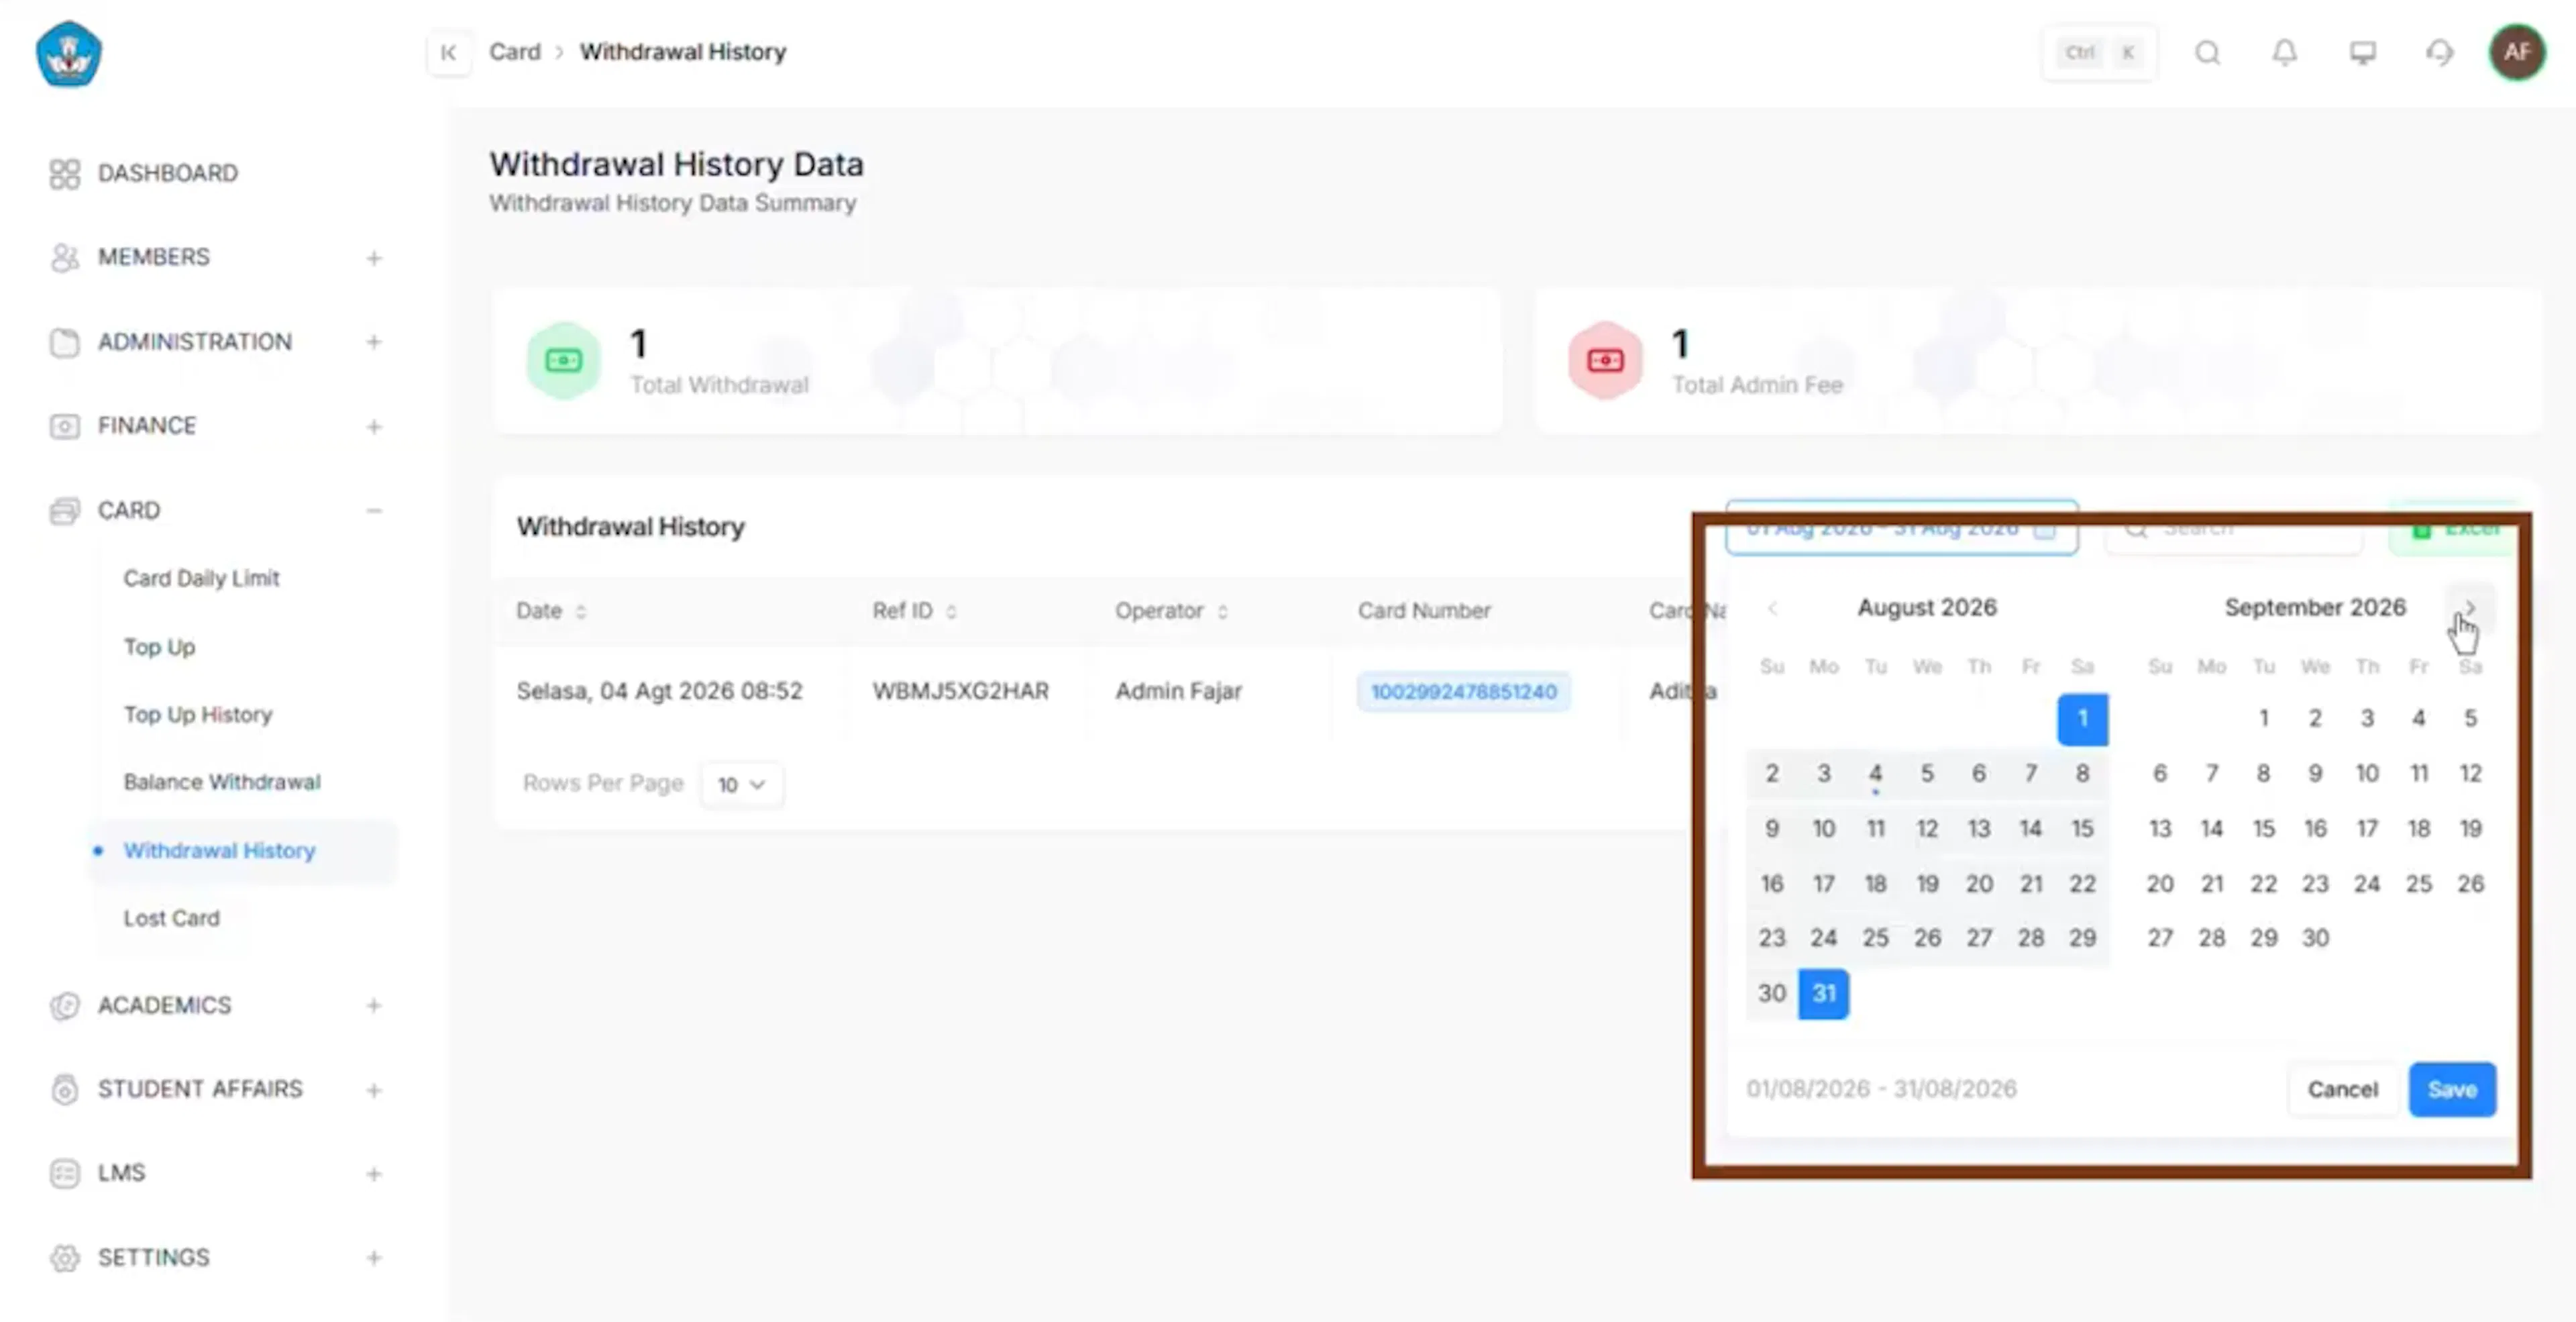Open notifications bell
Viewport: 2576px width, 1322px height.
[2285, 52]
